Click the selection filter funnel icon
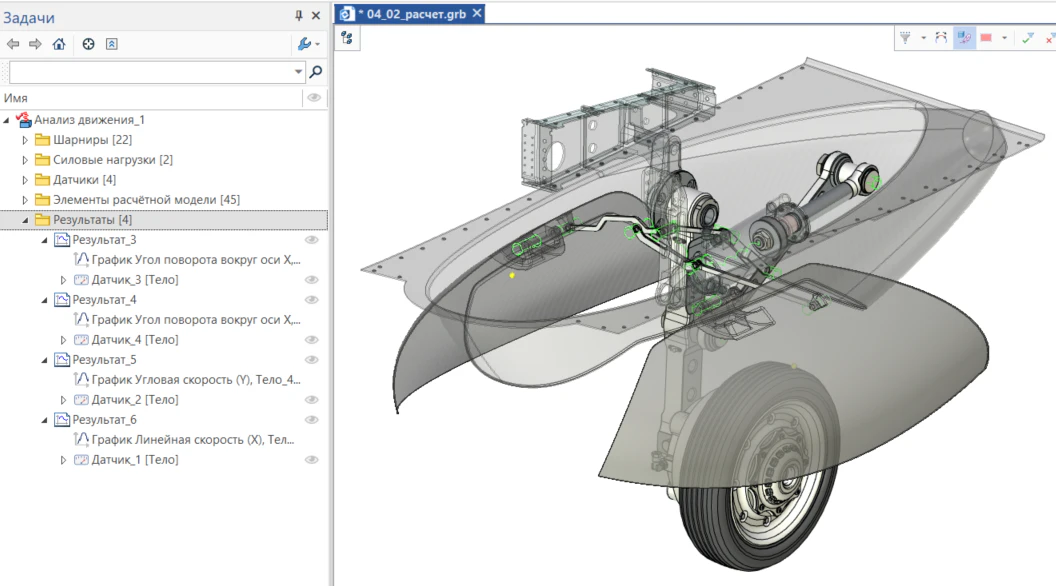This screenshot has width=1056, height=586. [906, 38]
